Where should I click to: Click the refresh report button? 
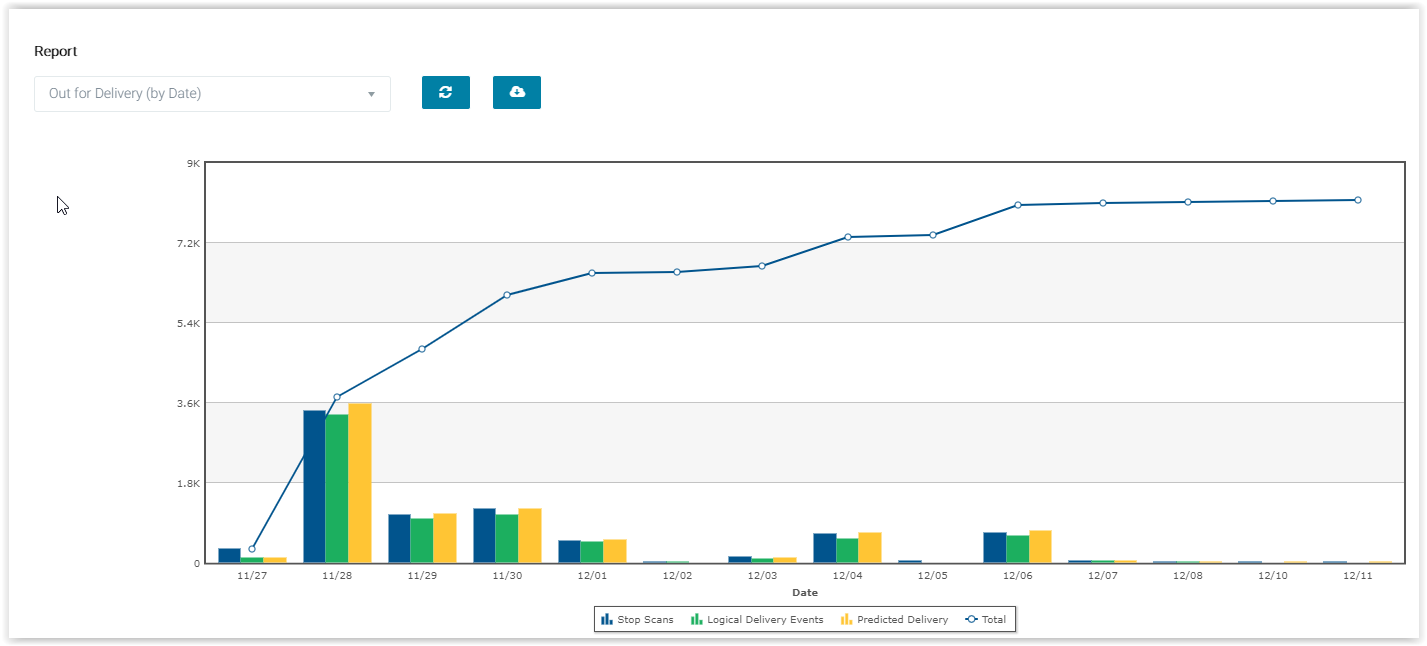coord(445,92)
